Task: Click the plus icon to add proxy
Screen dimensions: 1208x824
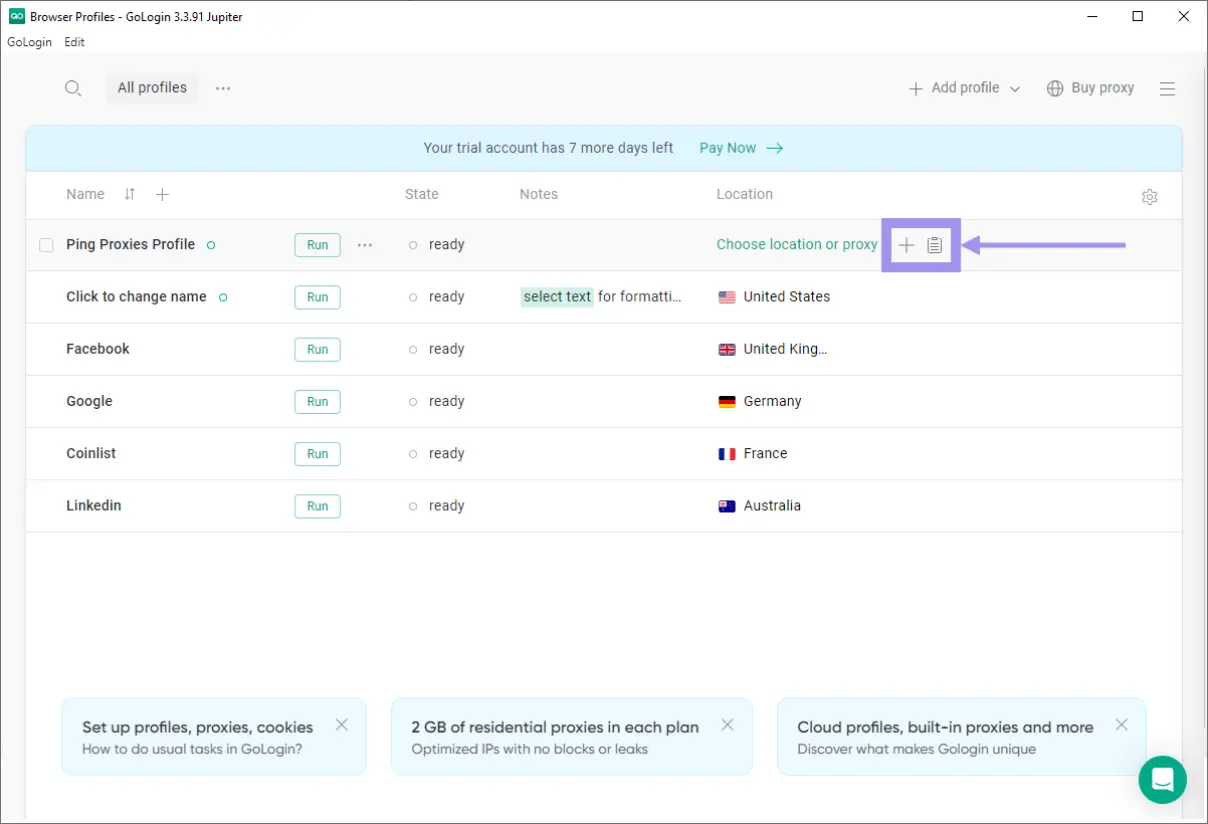Action: (x=906, y=245)
